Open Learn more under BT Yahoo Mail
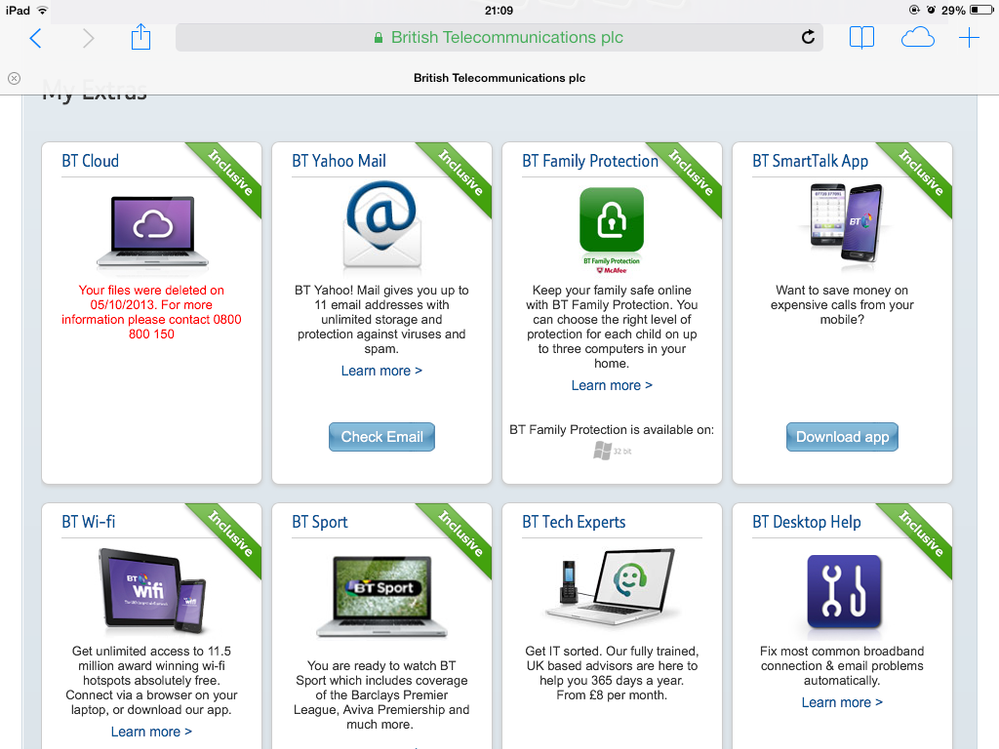Screen dimensions: 999x749 [x=381, y=371]
